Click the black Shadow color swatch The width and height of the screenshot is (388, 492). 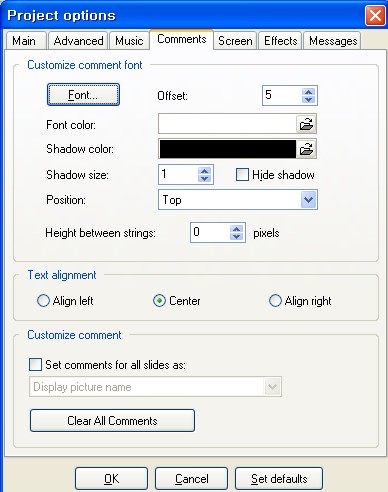click(x=228, y=149)
